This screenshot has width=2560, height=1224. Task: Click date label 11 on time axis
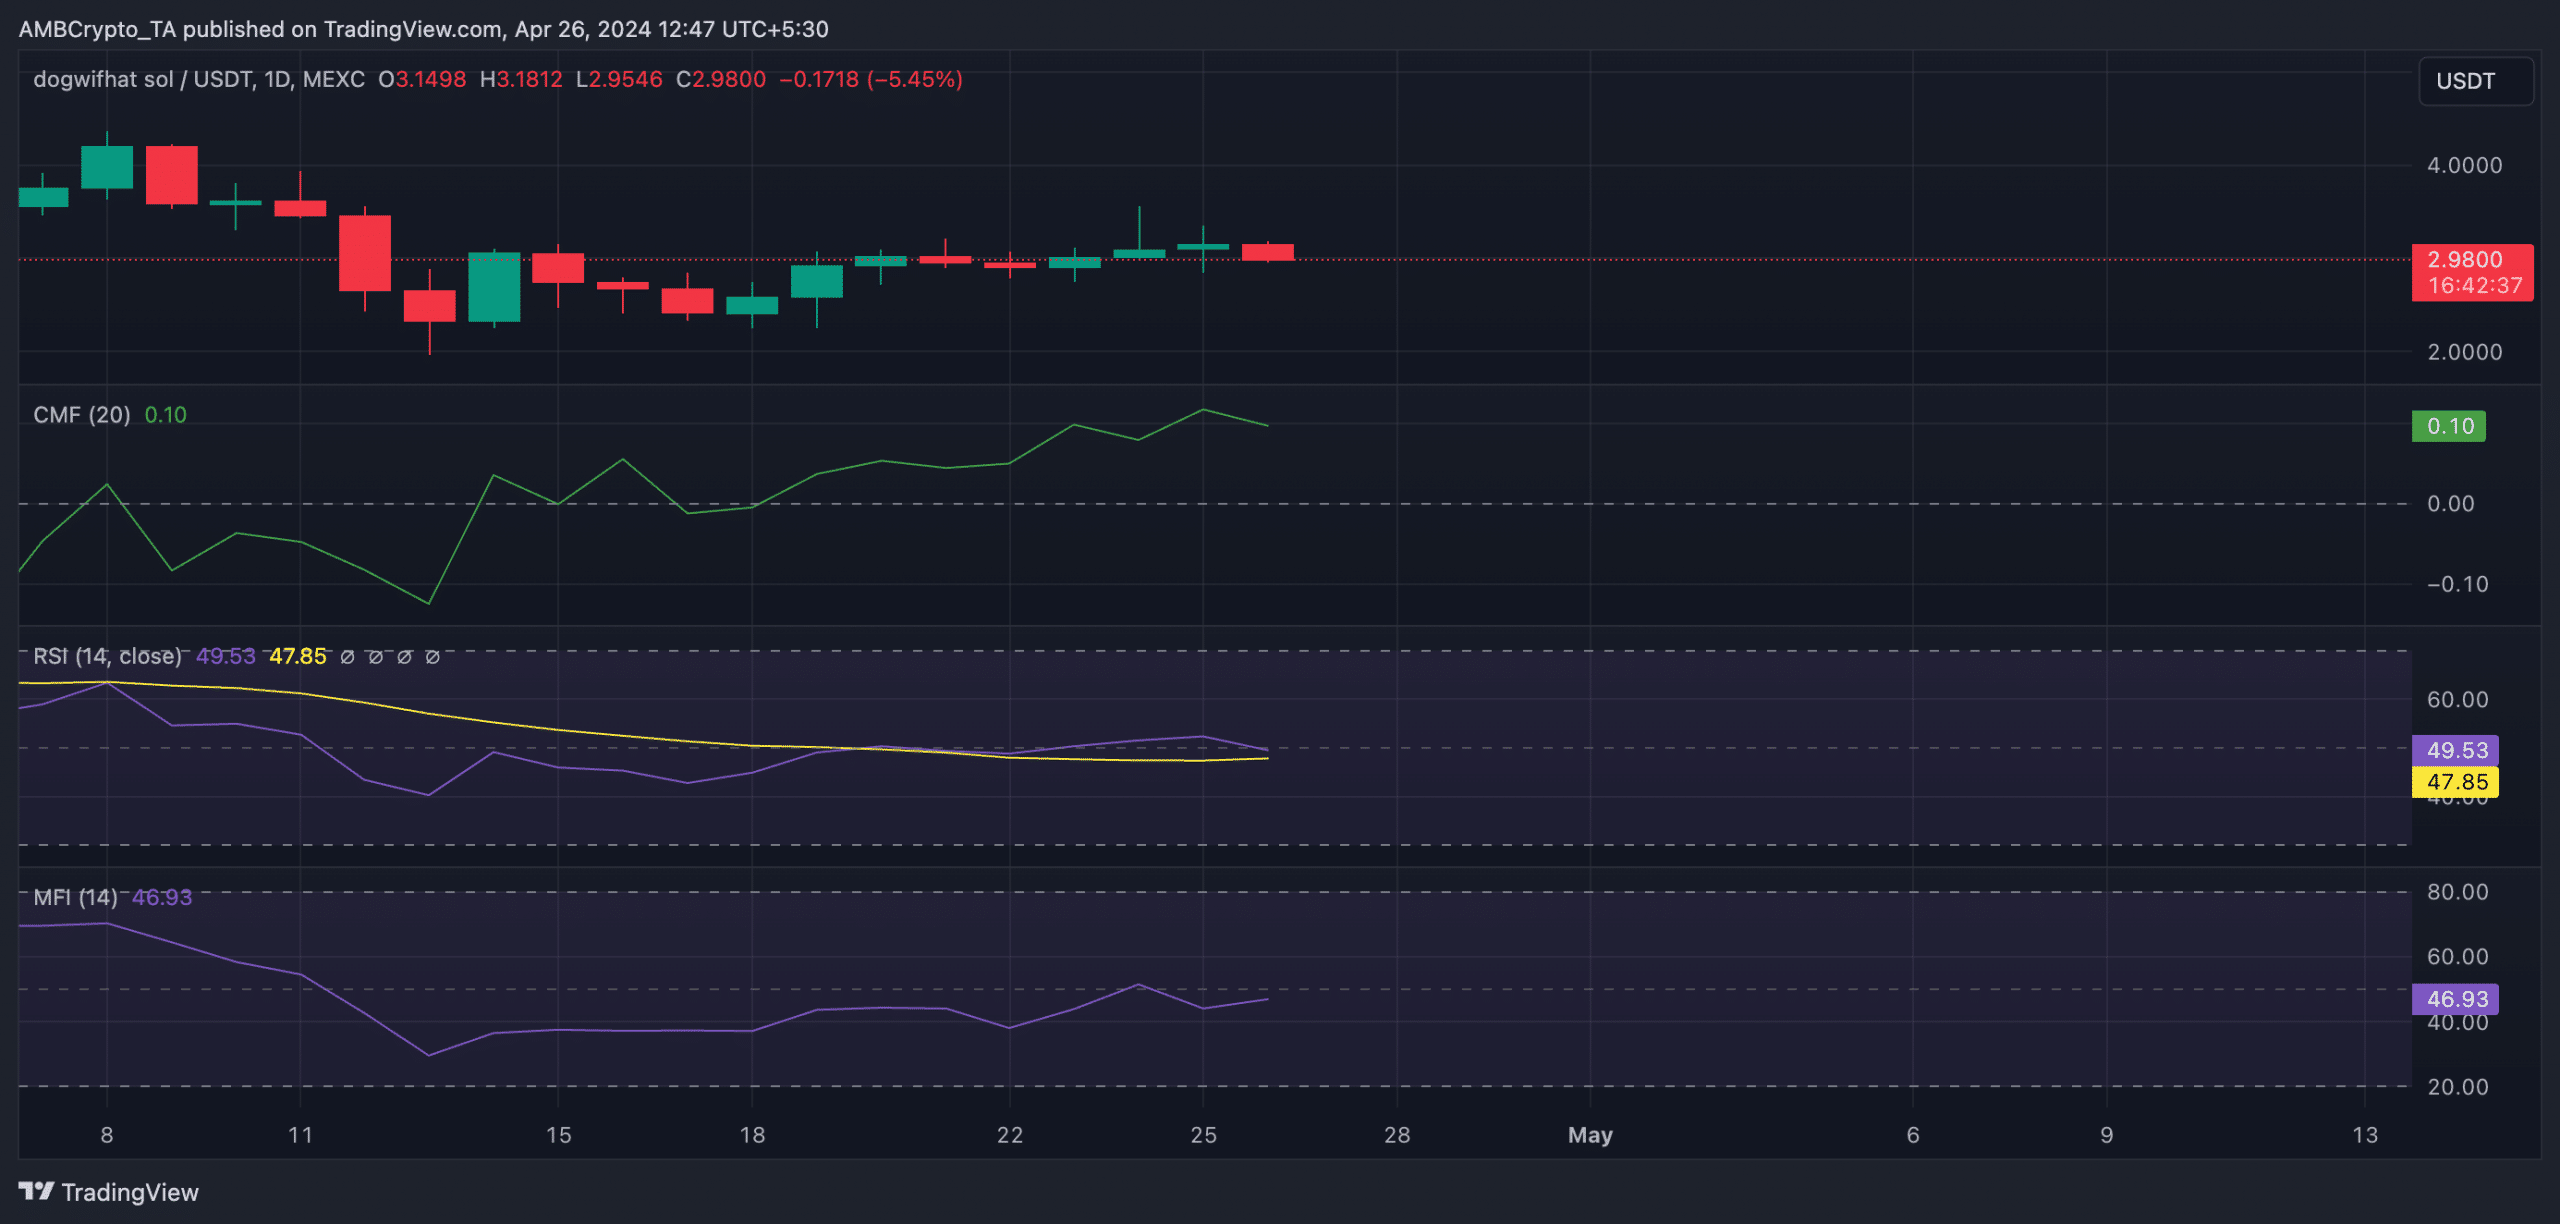(x=300, y=1135)
